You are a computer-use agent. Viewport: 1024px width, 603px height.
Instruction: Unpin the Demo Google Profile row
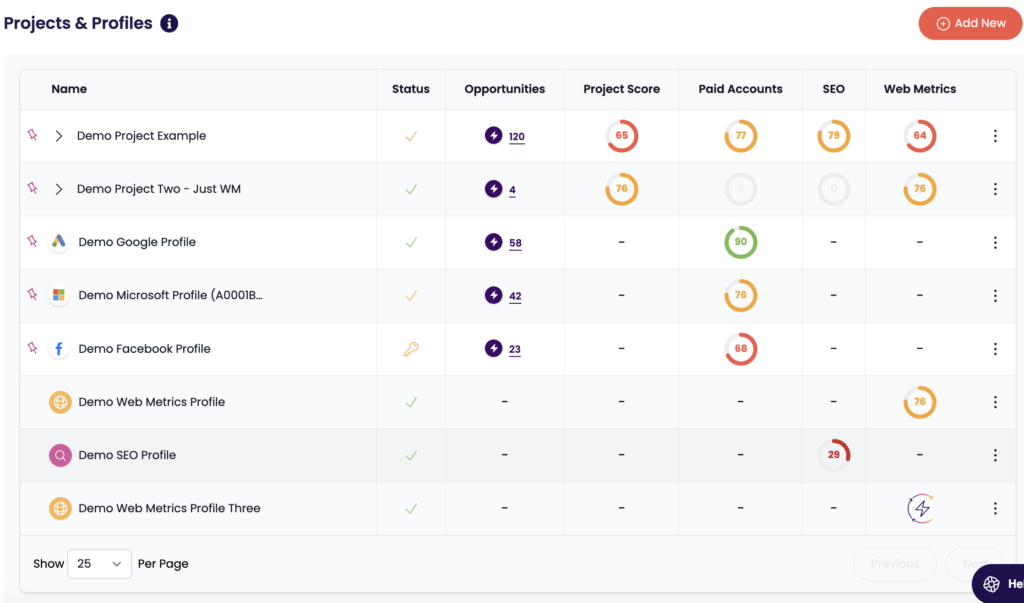click(32, 241)
